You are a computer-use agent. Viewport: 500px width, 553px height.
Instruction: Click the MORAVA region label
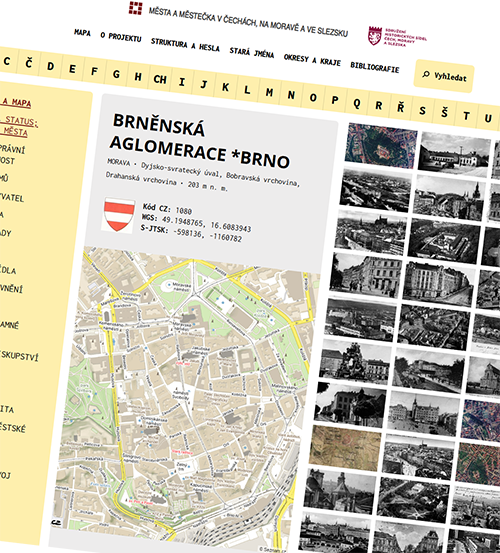(x=119, y=162)
